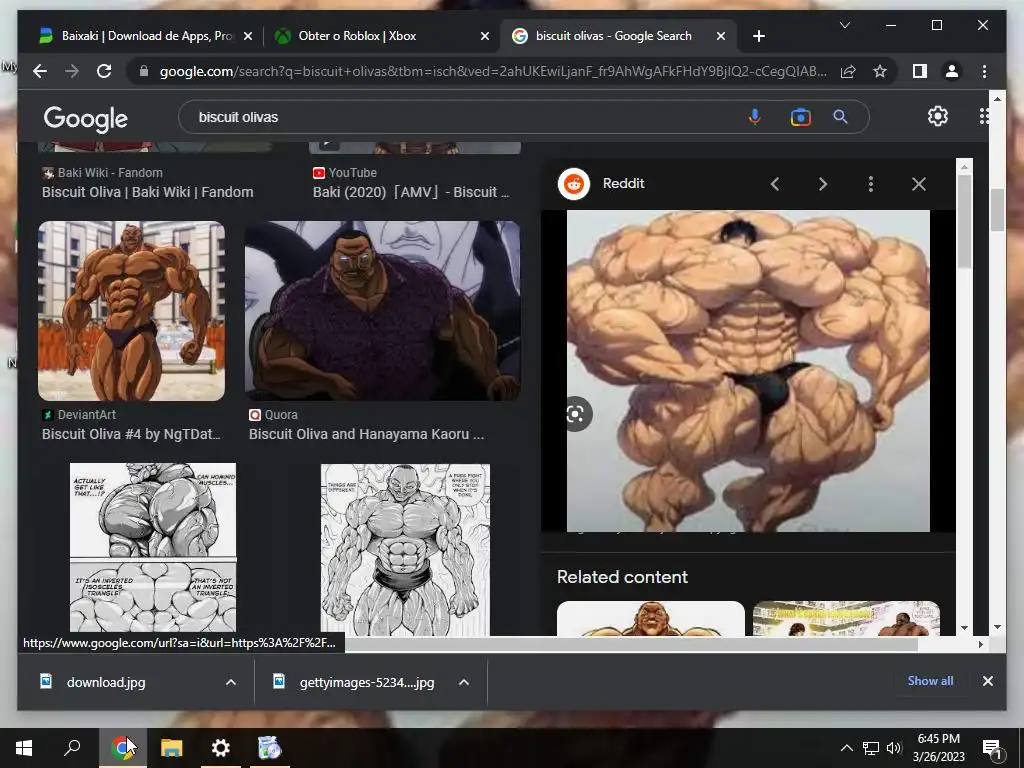Image resolution: width=1024 pixels, height=768 pixels.
Task: Open Biscuit Oliva #4 DeviantArt link
Action: [x=131, y=434]
